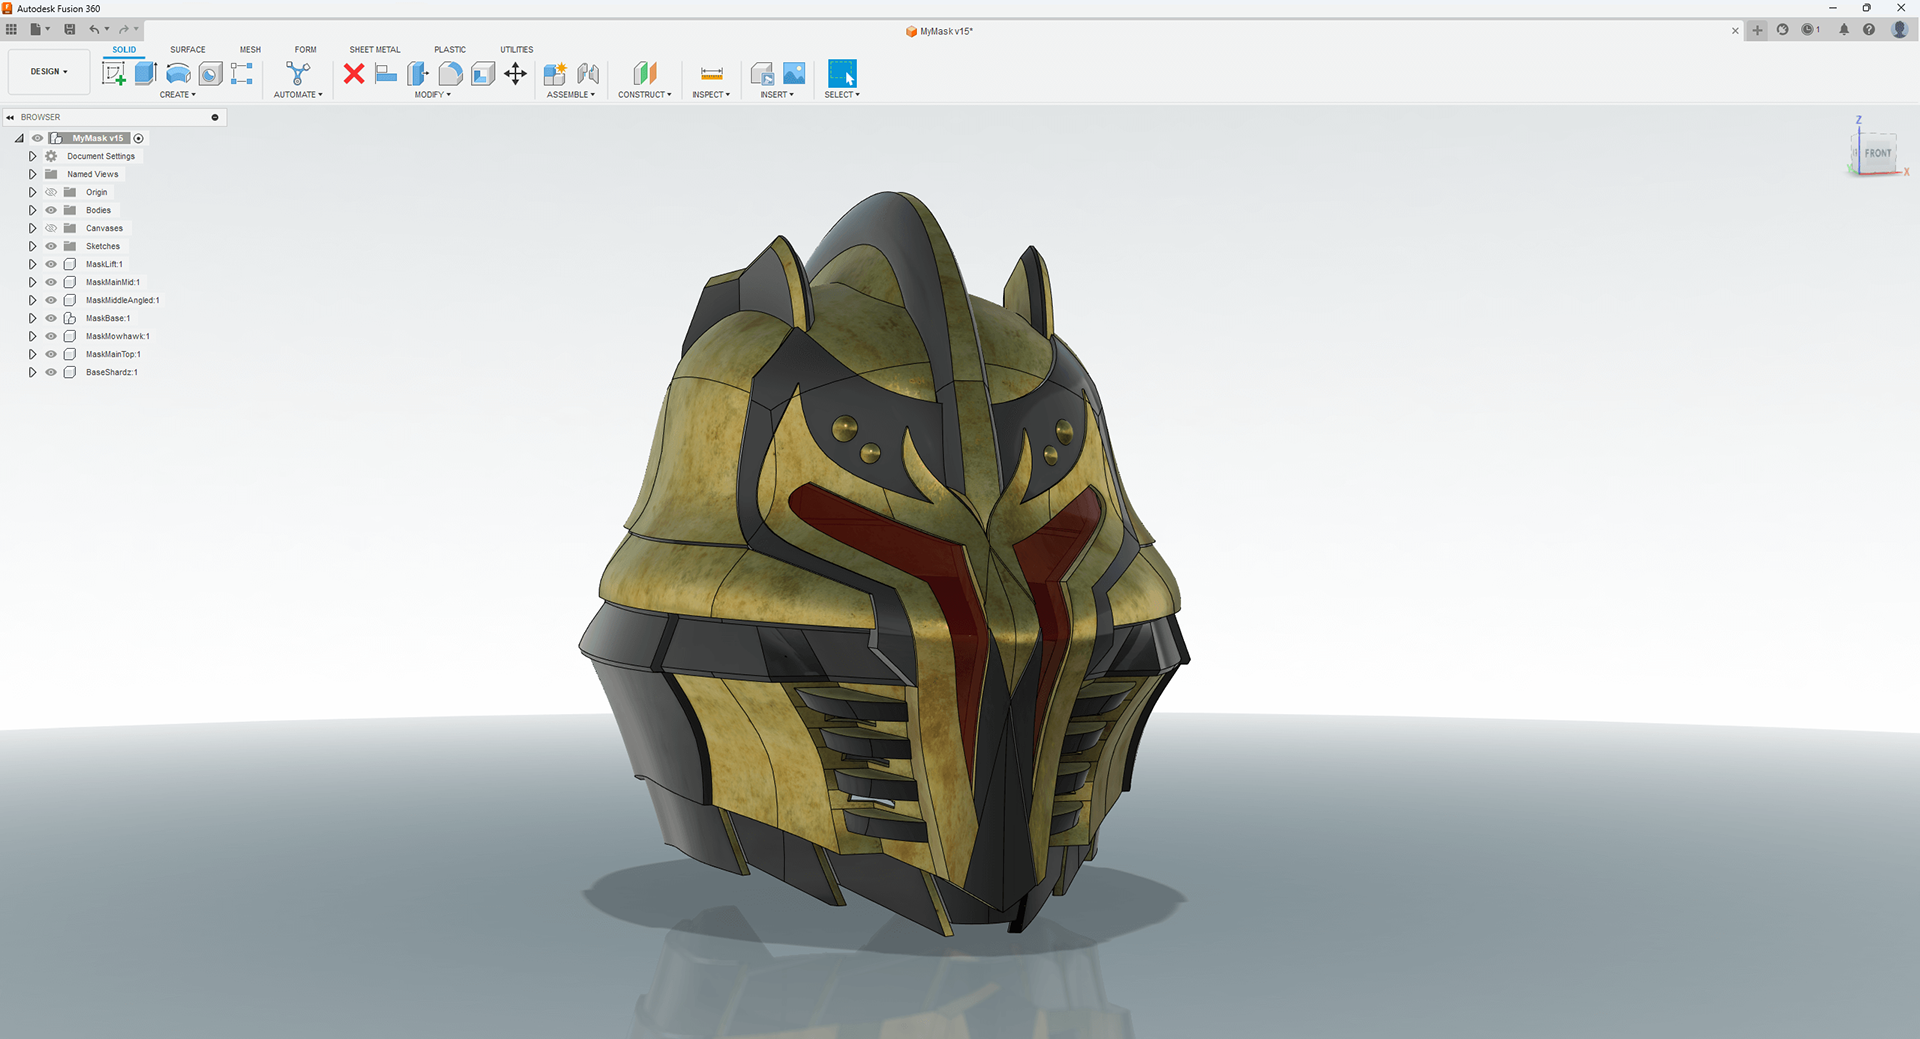Switch to the SURFACE tab
1920x1039 pixels.
[x=187, y=49]
